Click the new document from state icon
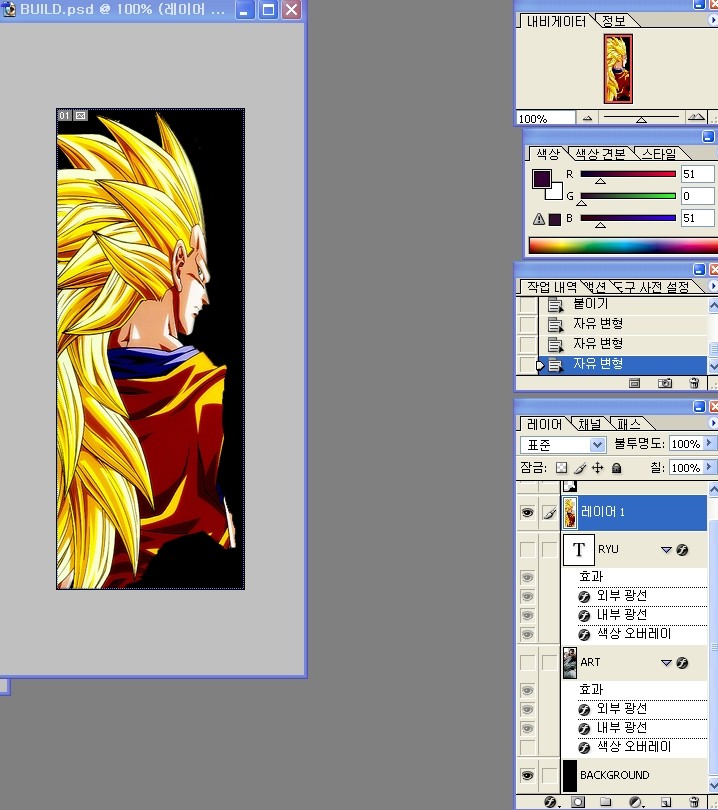Viewport: 718px width, 810px height. click(x=634, y=383)
